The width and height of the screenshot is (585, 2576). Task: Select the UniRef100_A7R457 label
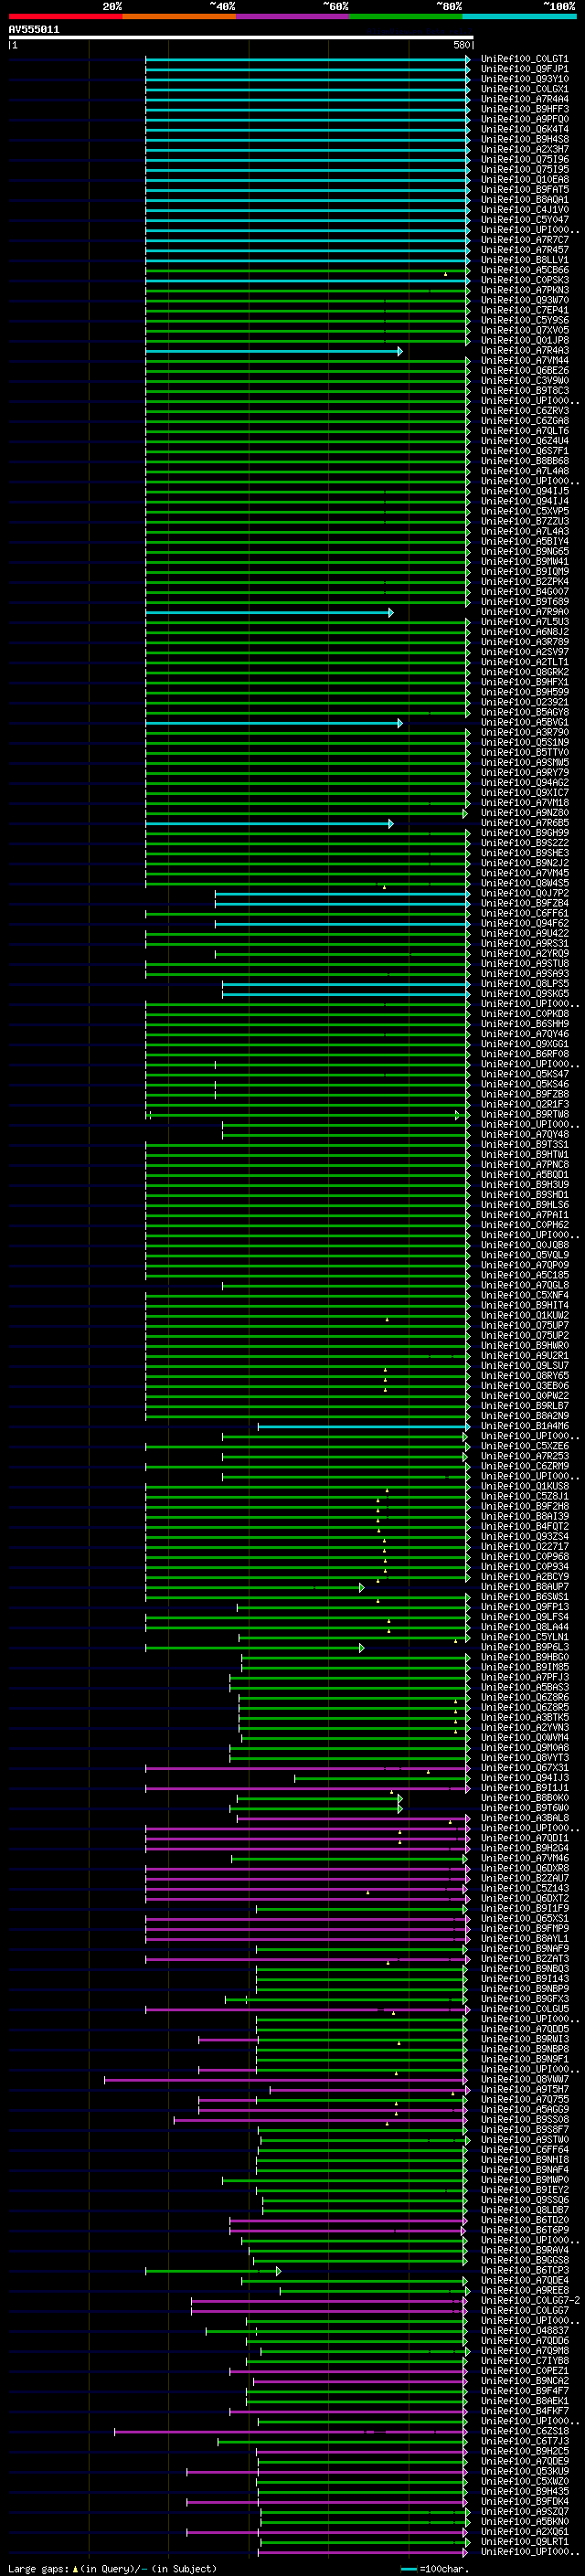pos(524,251)
